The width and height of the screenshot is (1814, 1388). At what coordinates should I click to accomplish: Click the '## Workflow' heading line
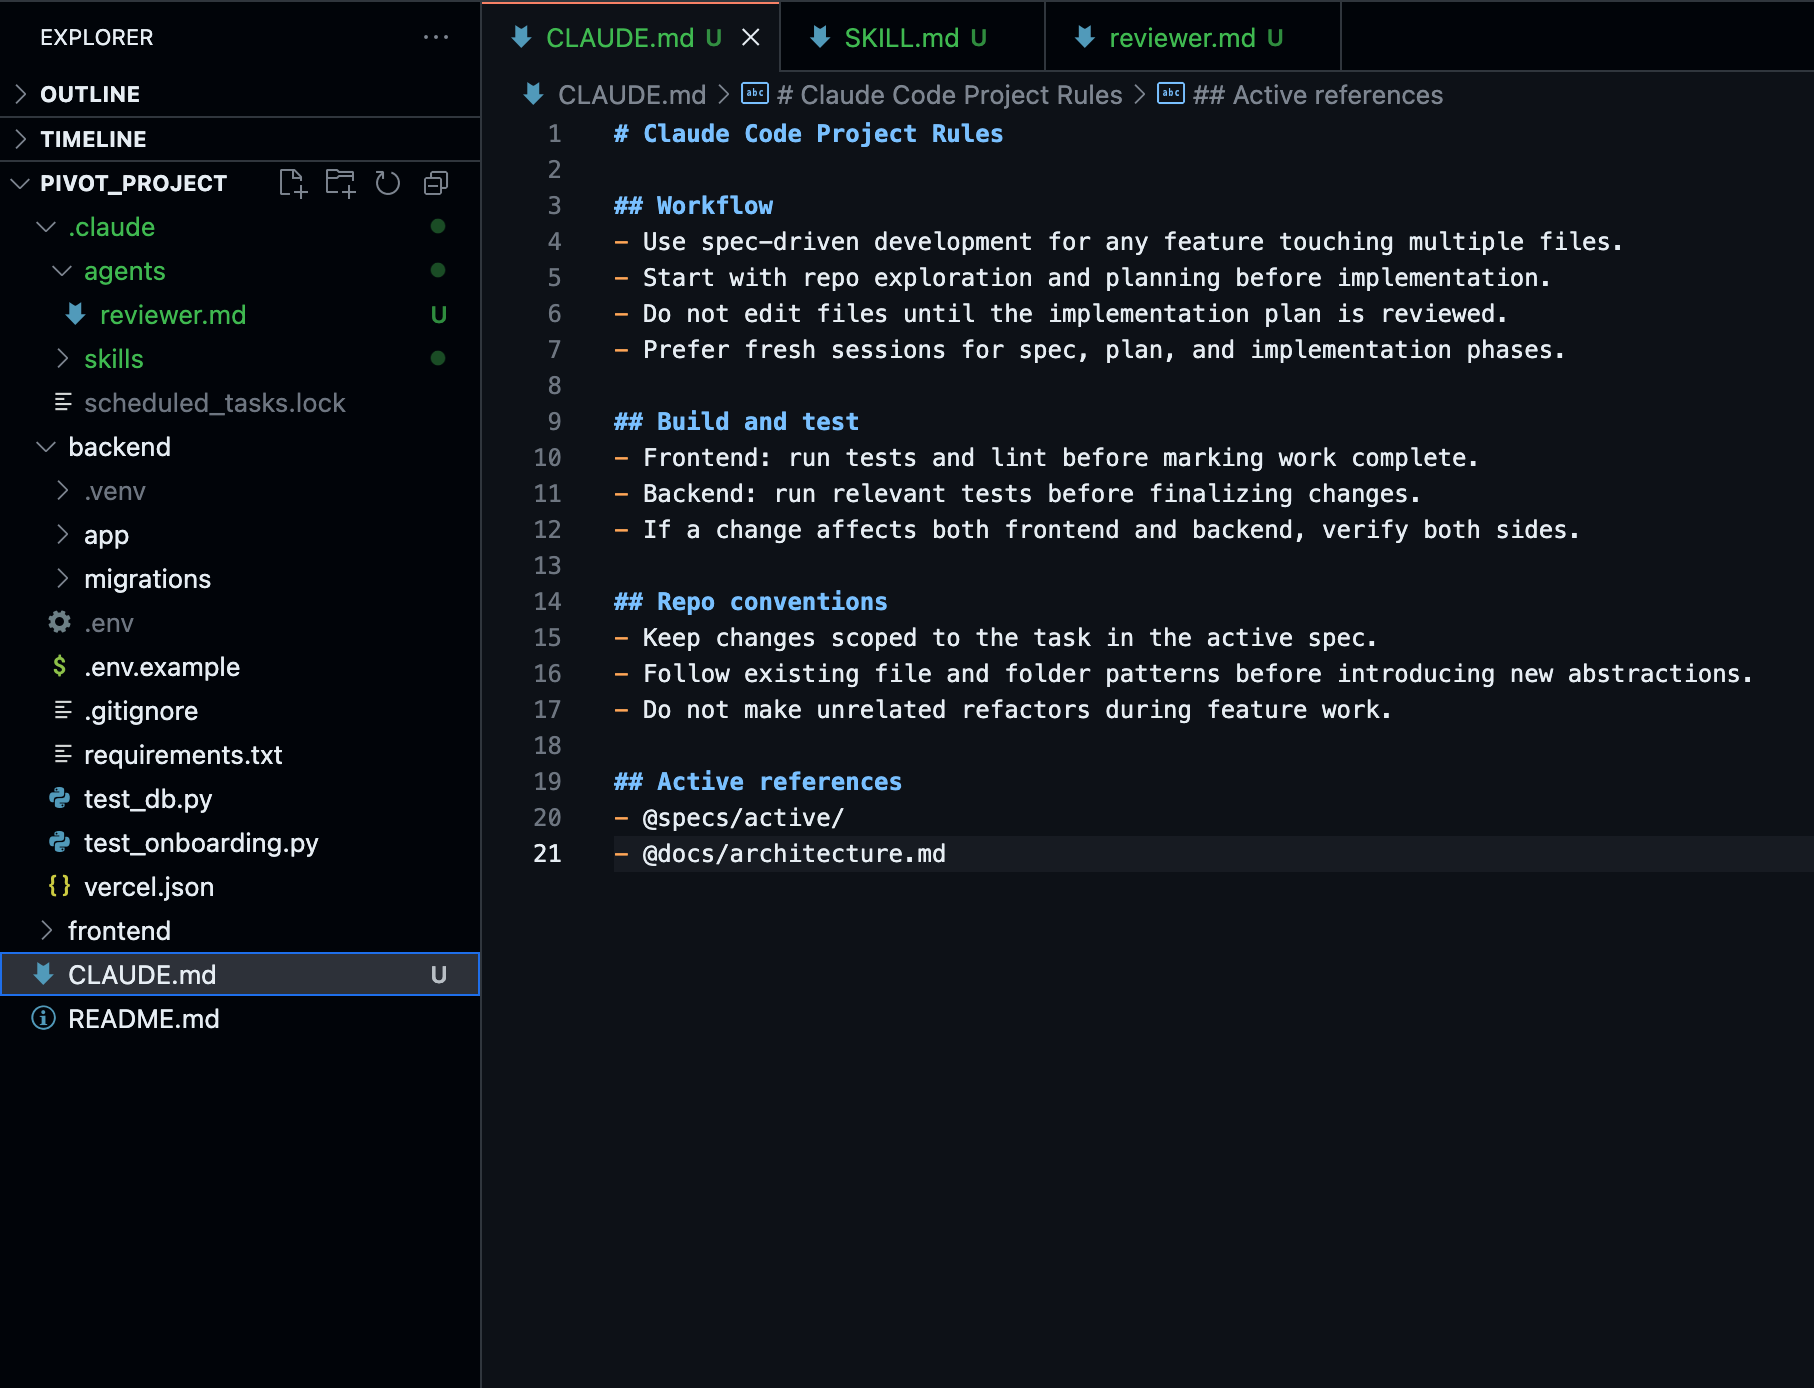click(693, 206)
